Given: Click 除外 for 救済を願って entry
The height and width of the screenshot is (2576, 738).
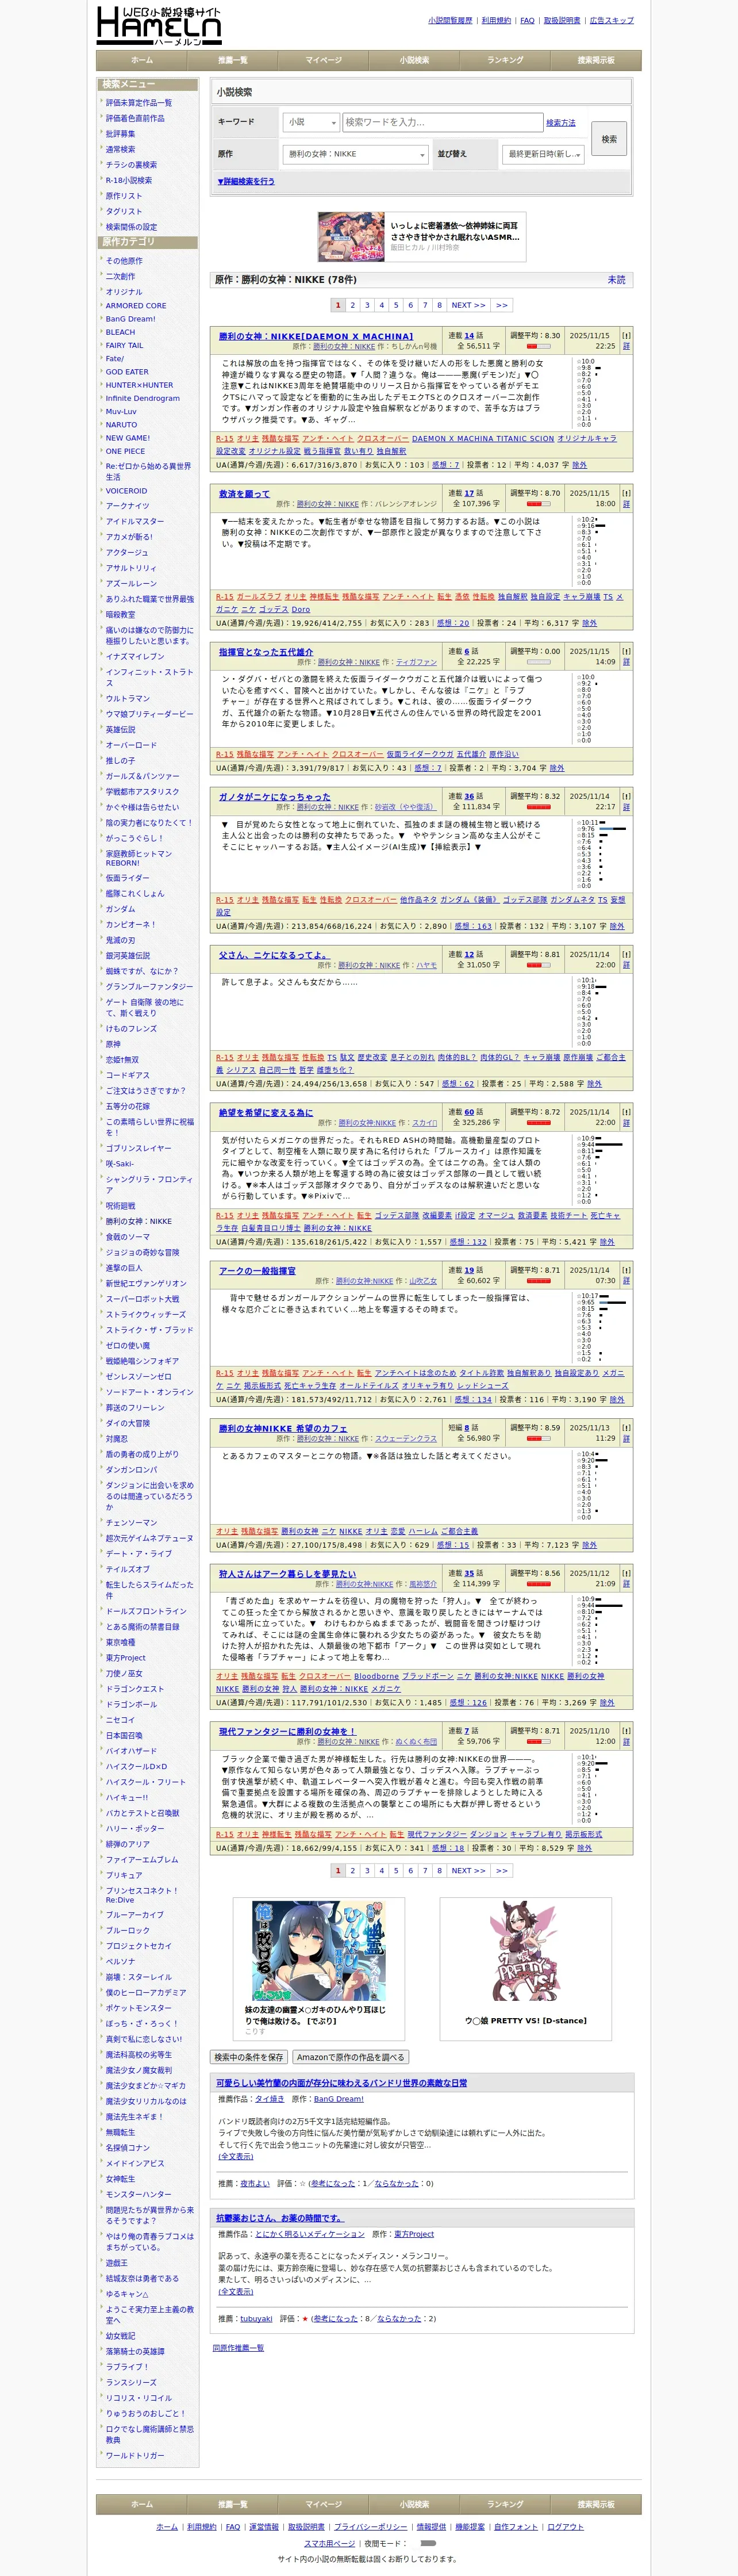Looking at the screenshot, I should pos(589,623).
